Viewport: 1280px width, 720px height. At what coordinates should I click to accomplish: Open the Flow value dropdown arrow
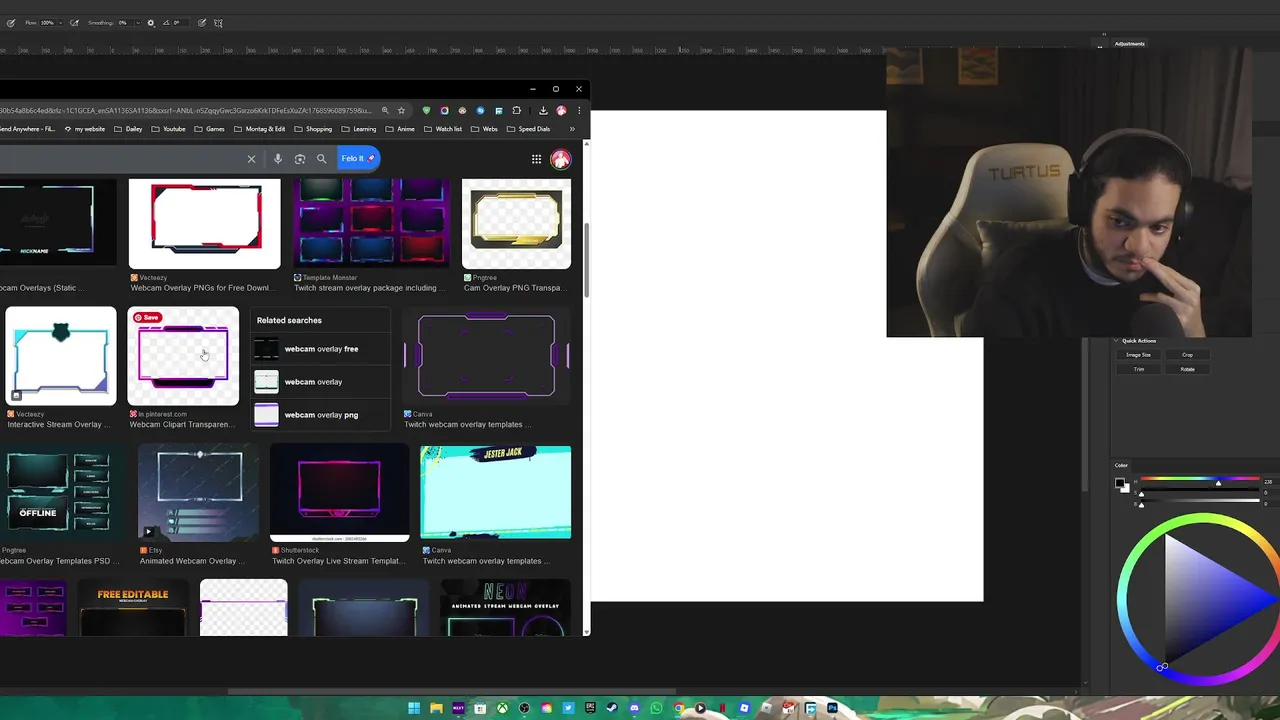coord(61,23)
